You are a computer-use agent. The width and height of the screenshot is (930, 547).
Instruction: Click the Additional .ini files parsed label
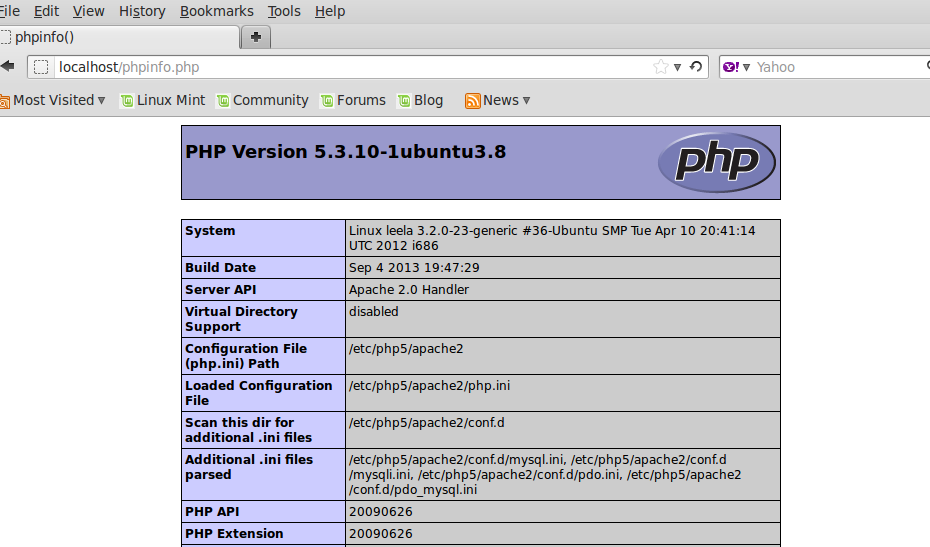[x=249, y=467]
